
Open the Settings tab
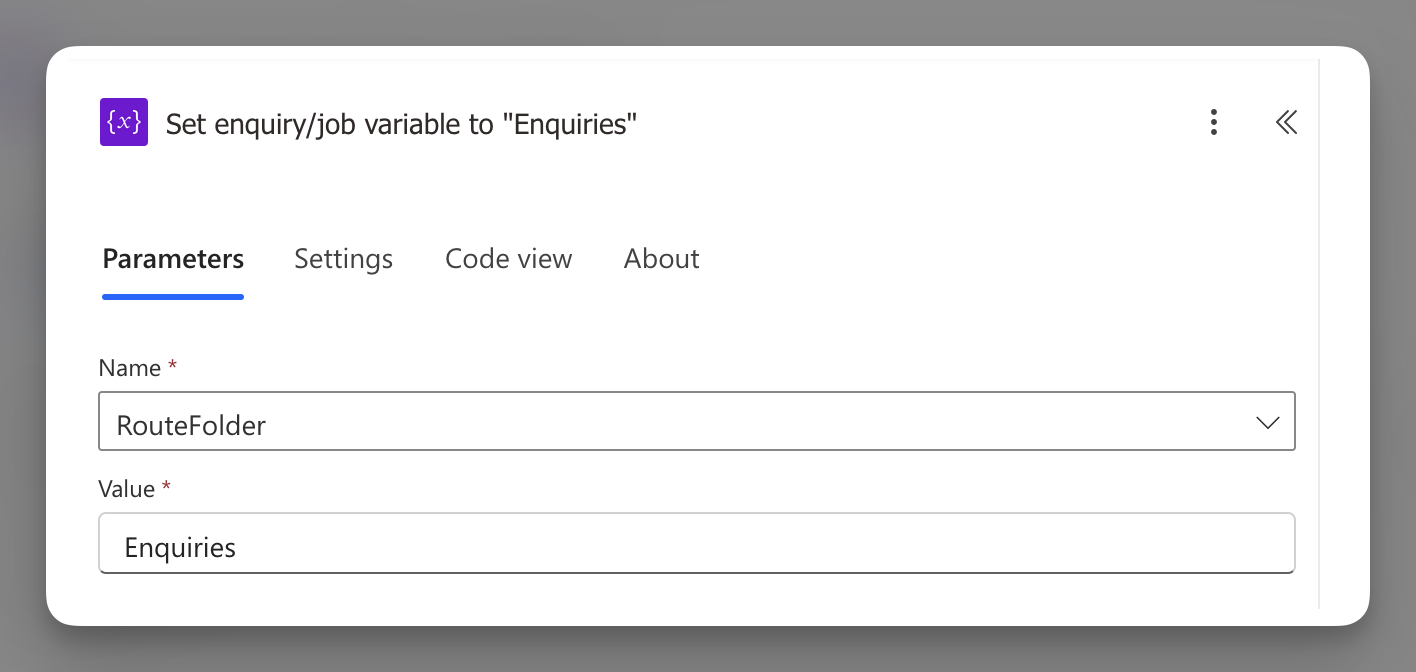pos(343,259)
